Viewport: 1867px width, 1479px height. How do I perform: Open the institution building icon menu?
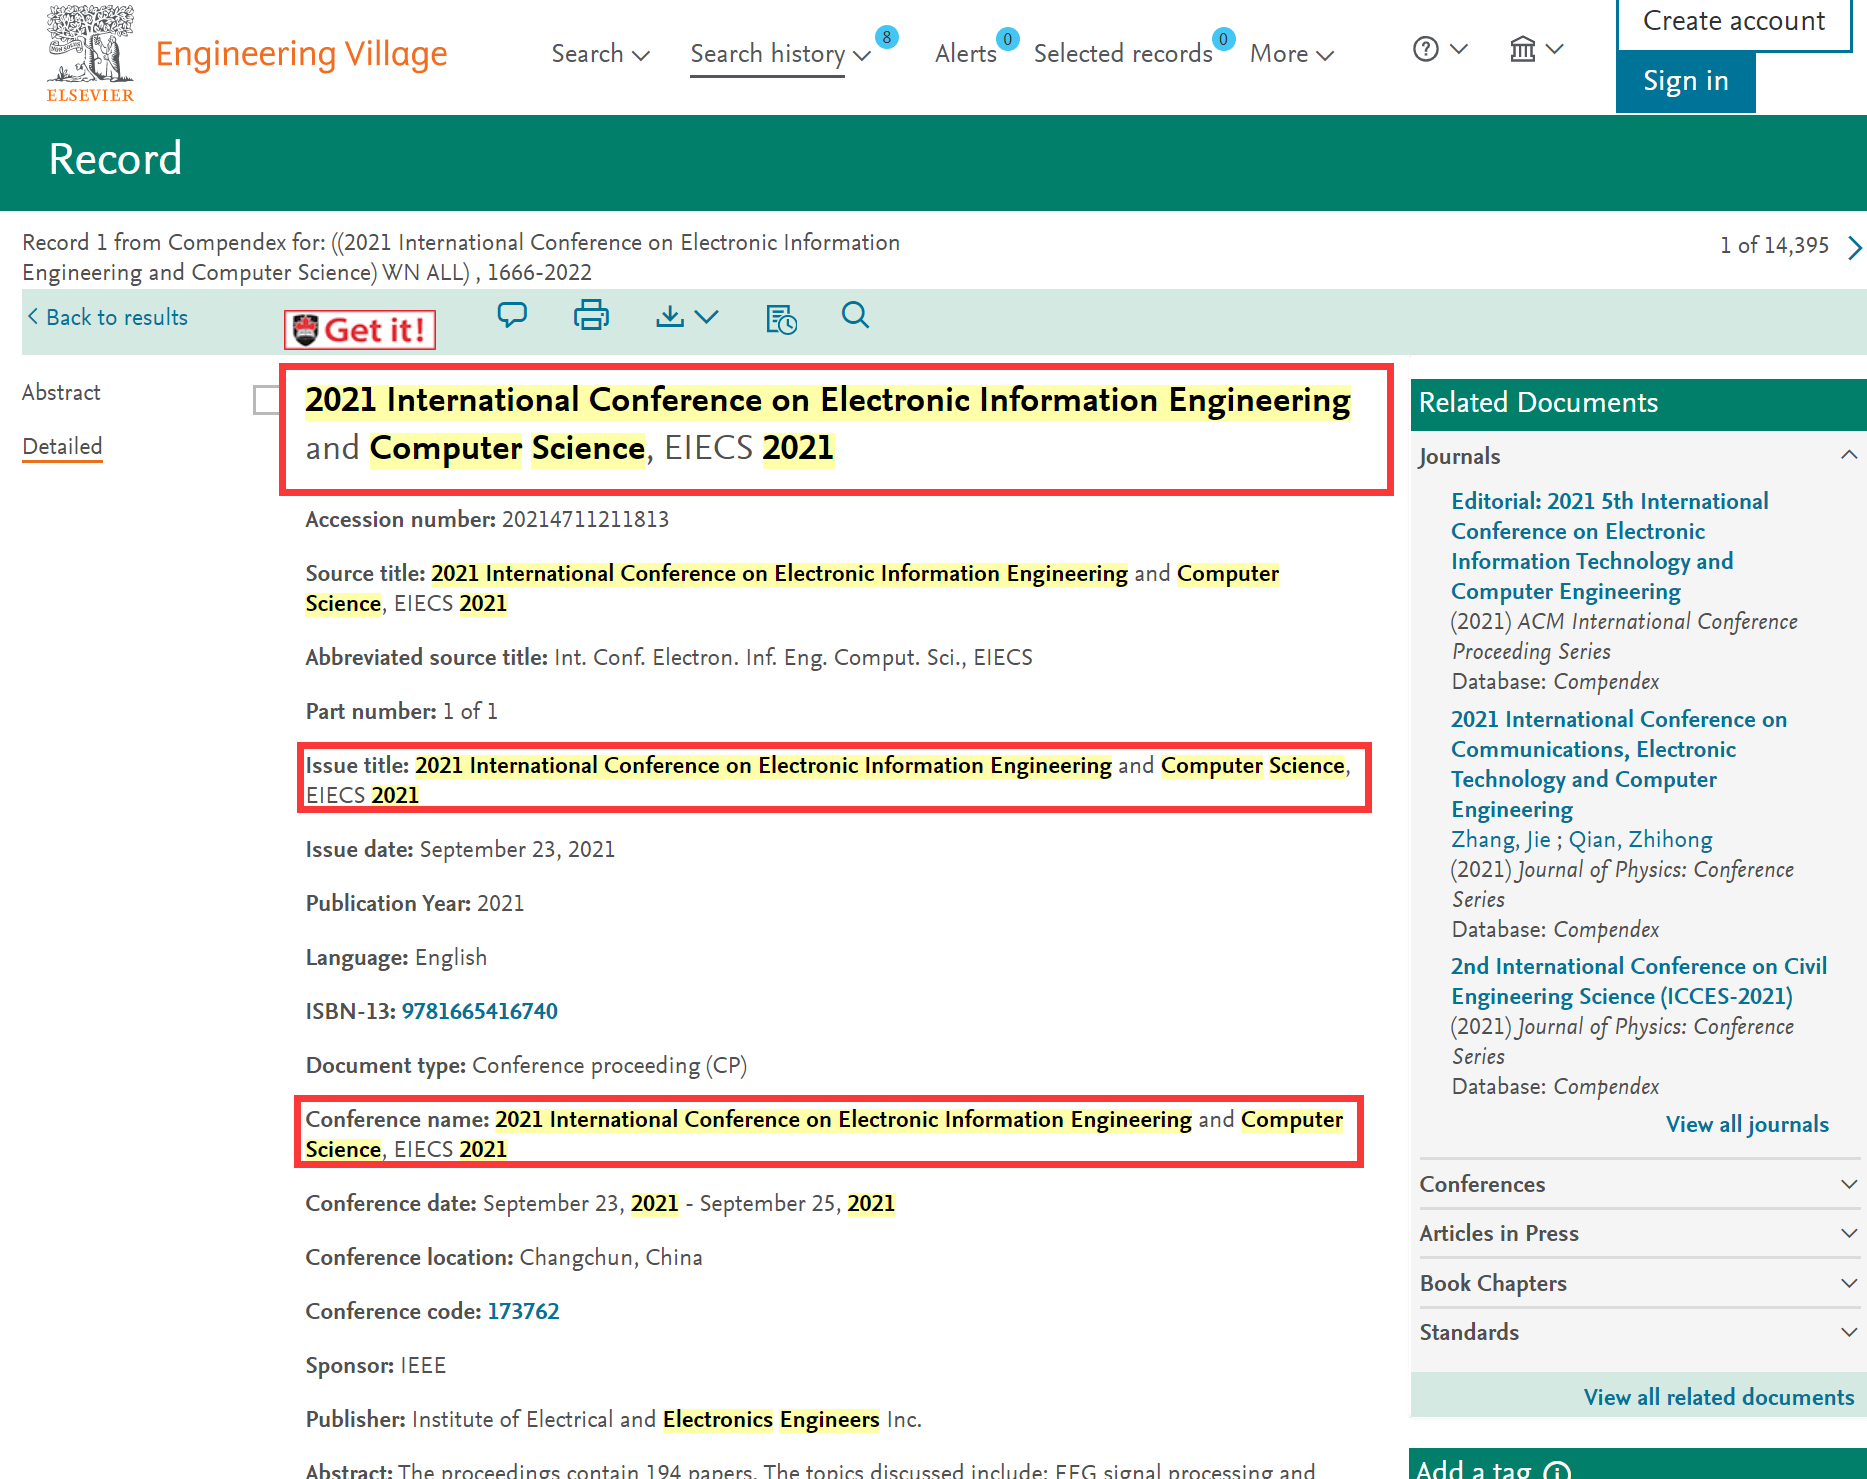[x=1536, y=49]
